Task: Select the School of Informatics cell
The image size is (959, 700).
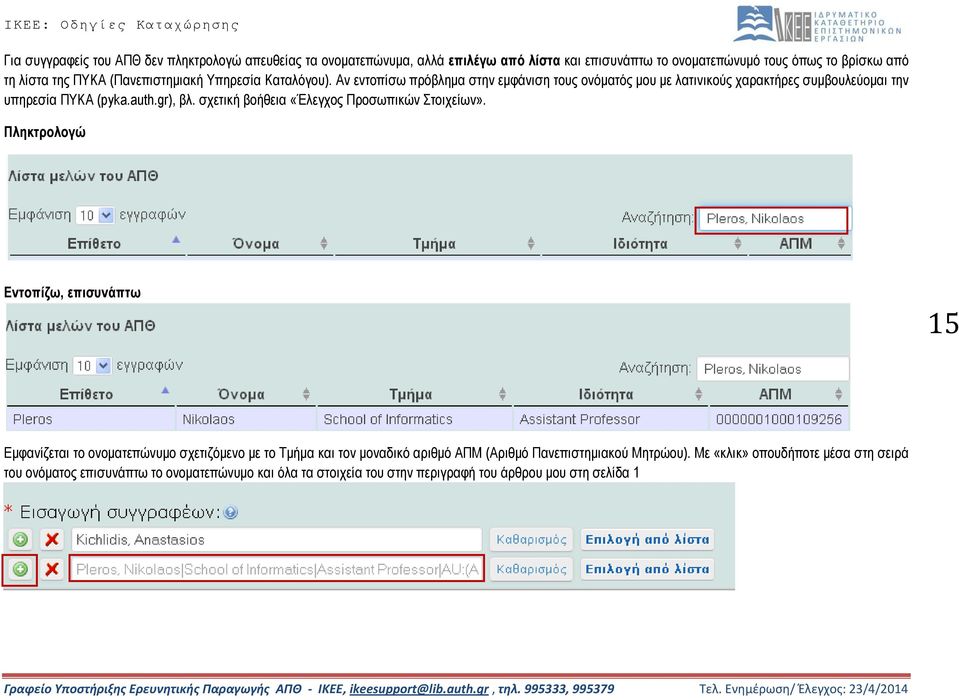Action: tap(414, 419)
